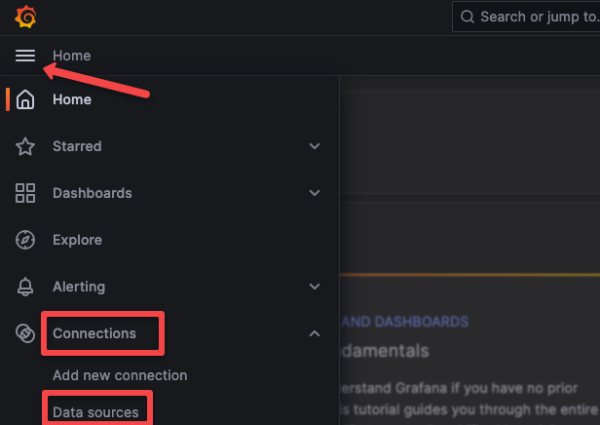Select Connections in the sidebar

point(95,333)
